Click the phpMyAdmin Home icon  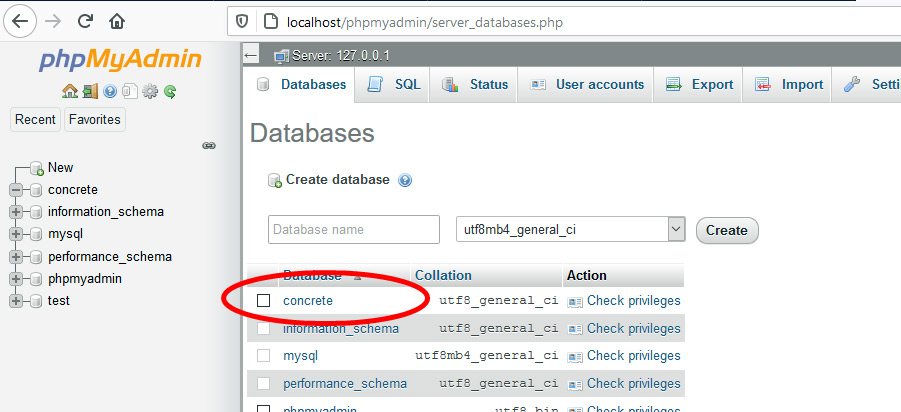[x=70, y=91]
